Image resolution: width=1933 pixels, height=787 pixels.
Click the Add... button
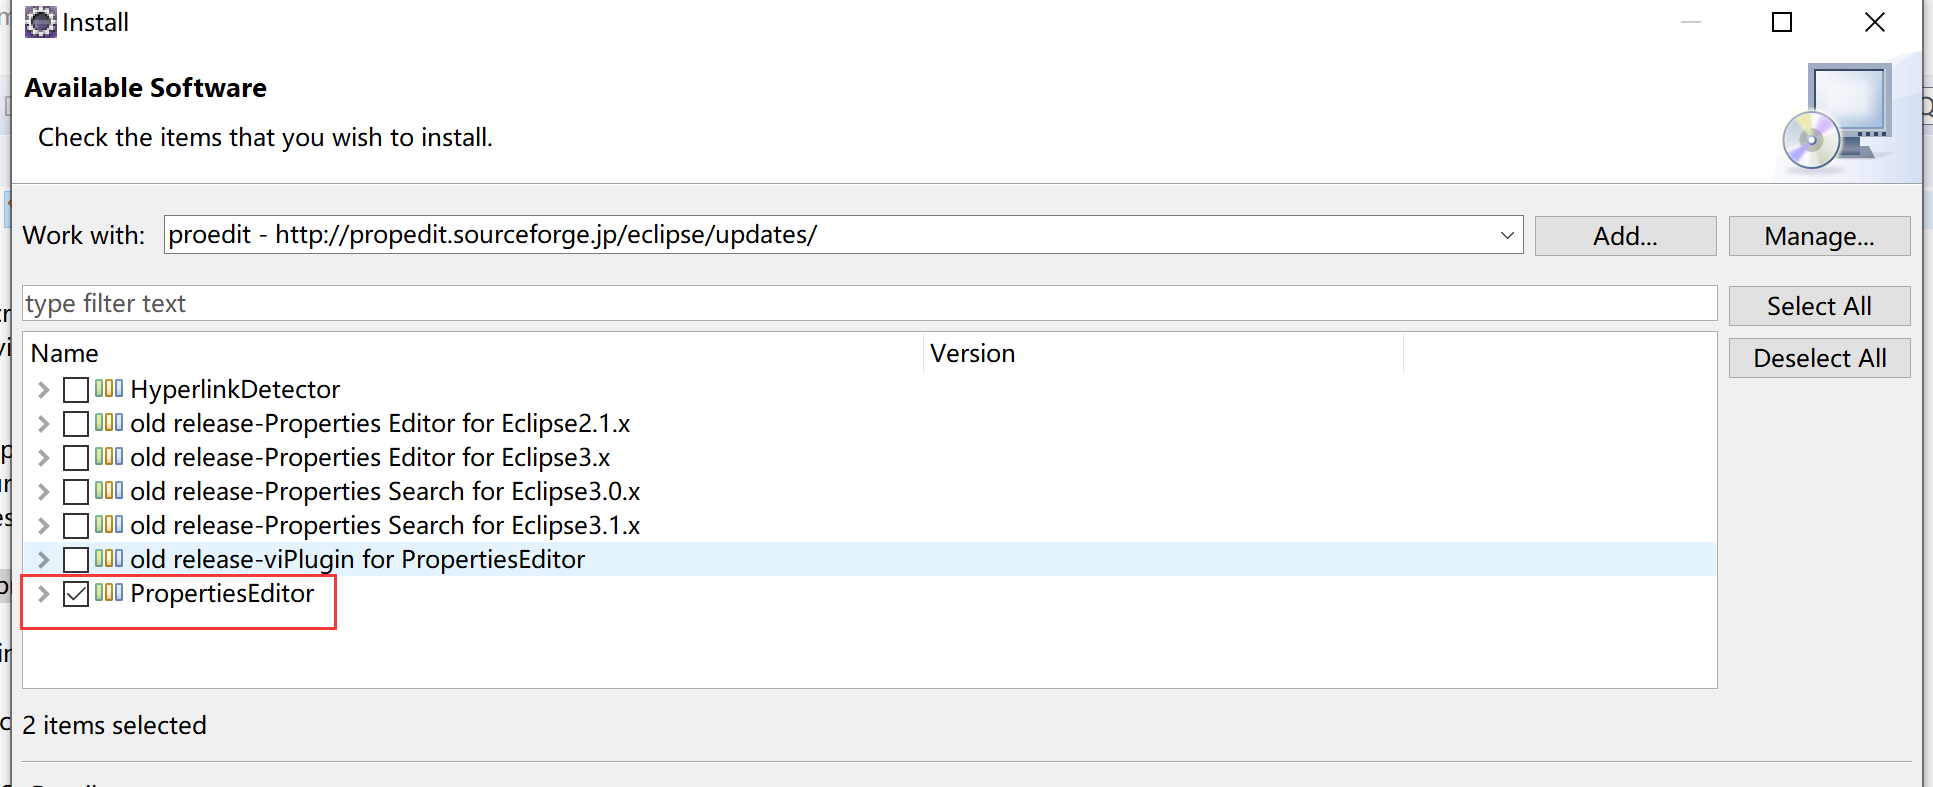(x=1625, y=236)
